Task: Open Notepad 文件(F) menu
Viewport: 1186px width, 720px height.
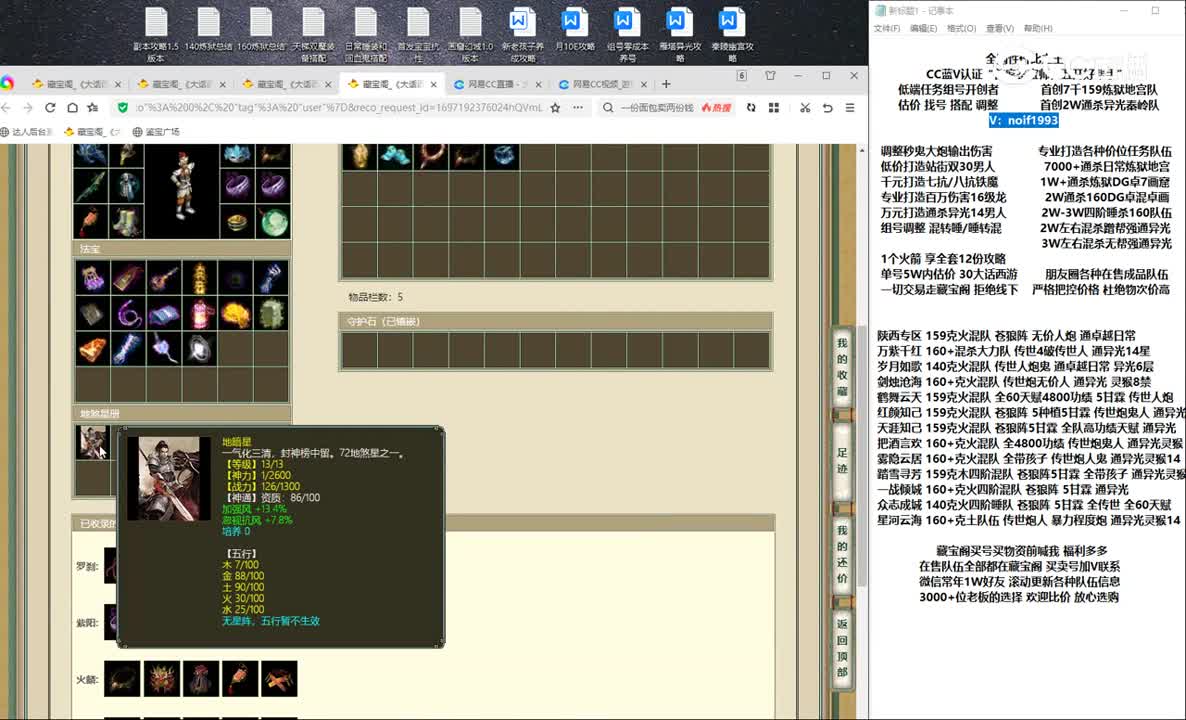Action: (x=886, y=28)
